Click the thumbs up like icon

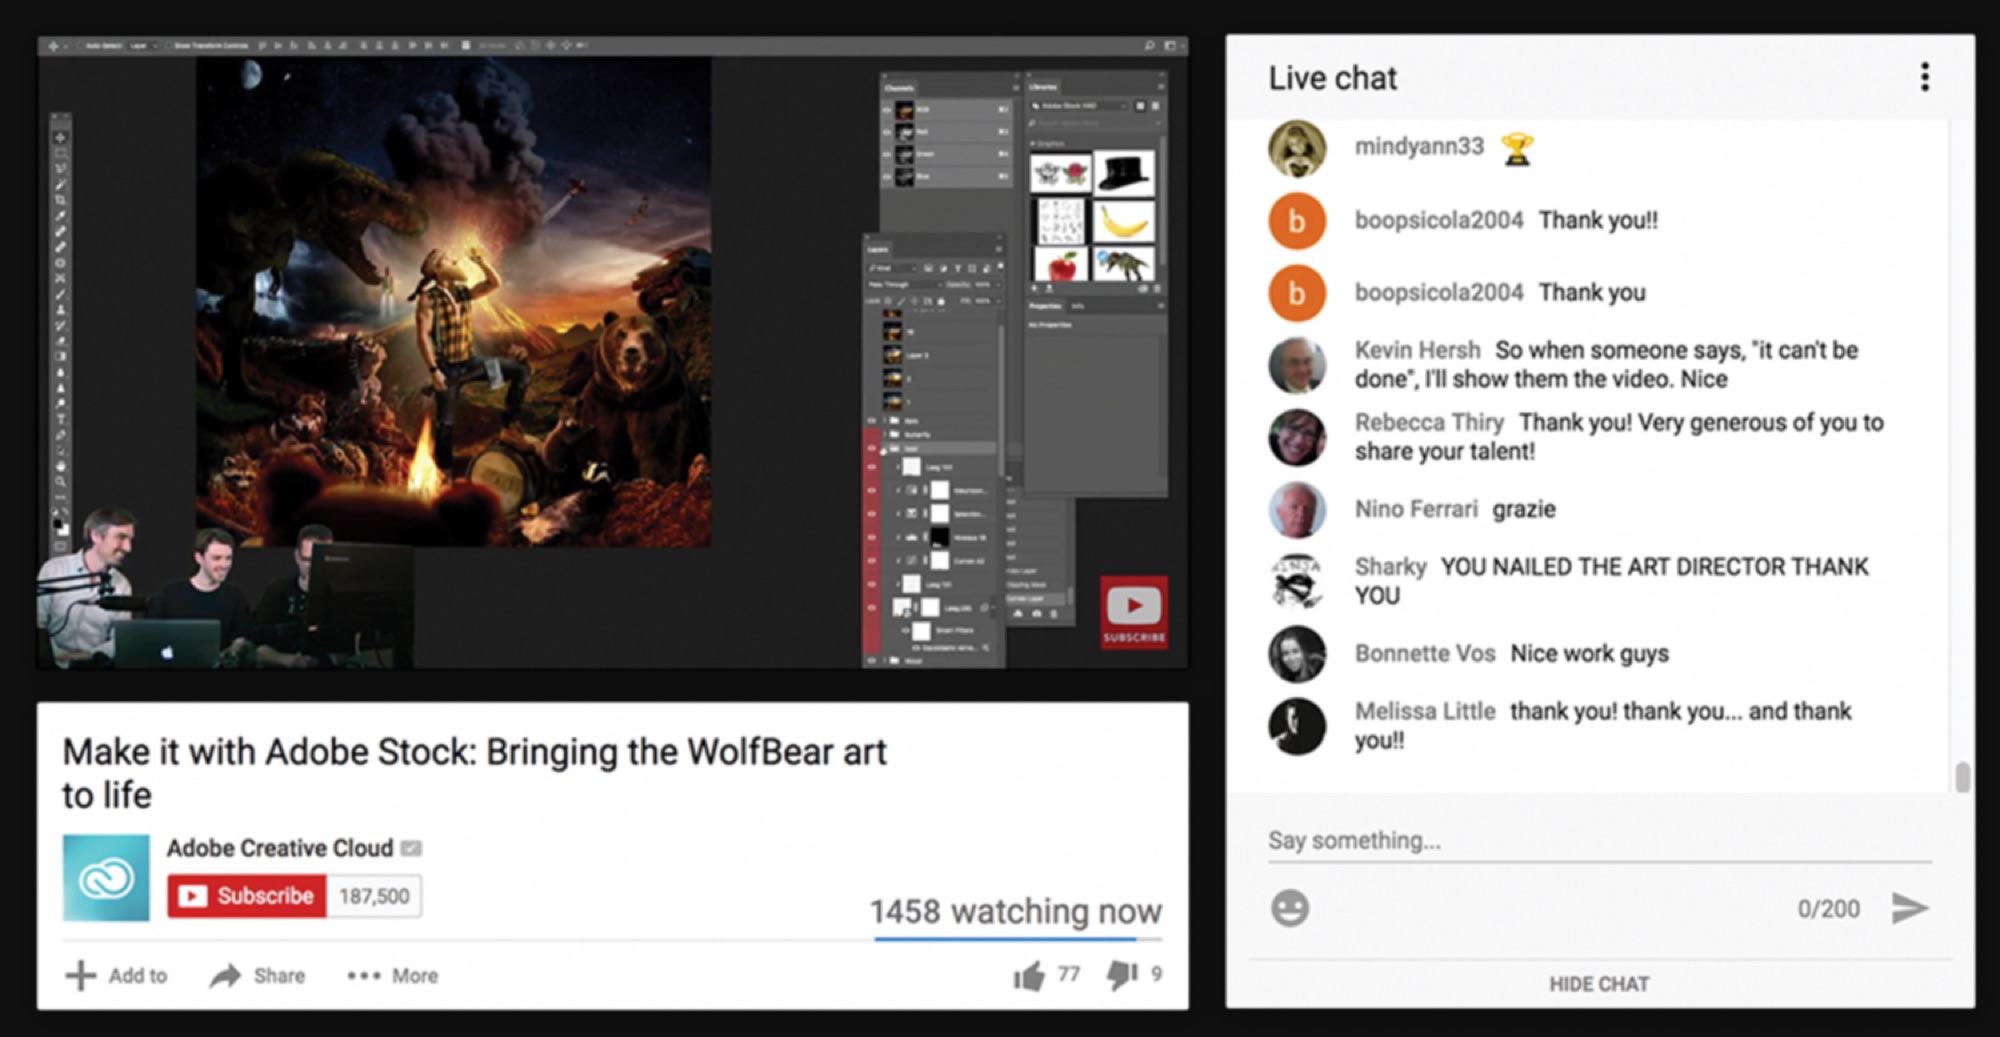point(1029,975)
